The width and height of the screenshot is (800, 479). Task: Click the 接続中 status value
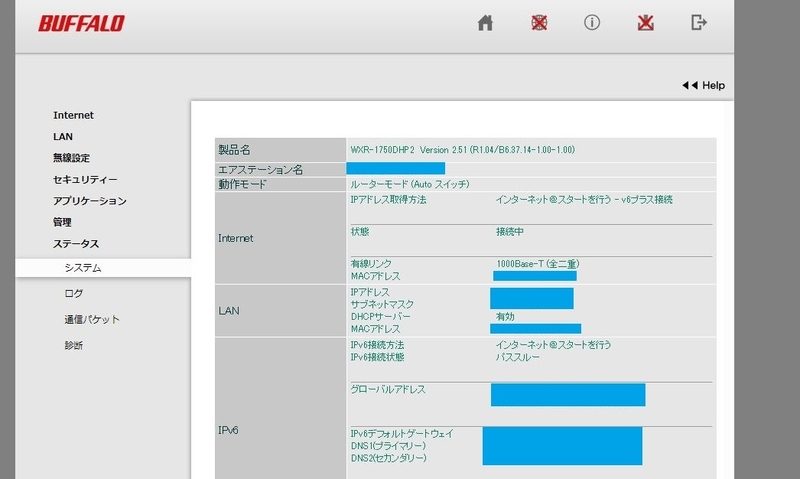click(x=510, y=232)
